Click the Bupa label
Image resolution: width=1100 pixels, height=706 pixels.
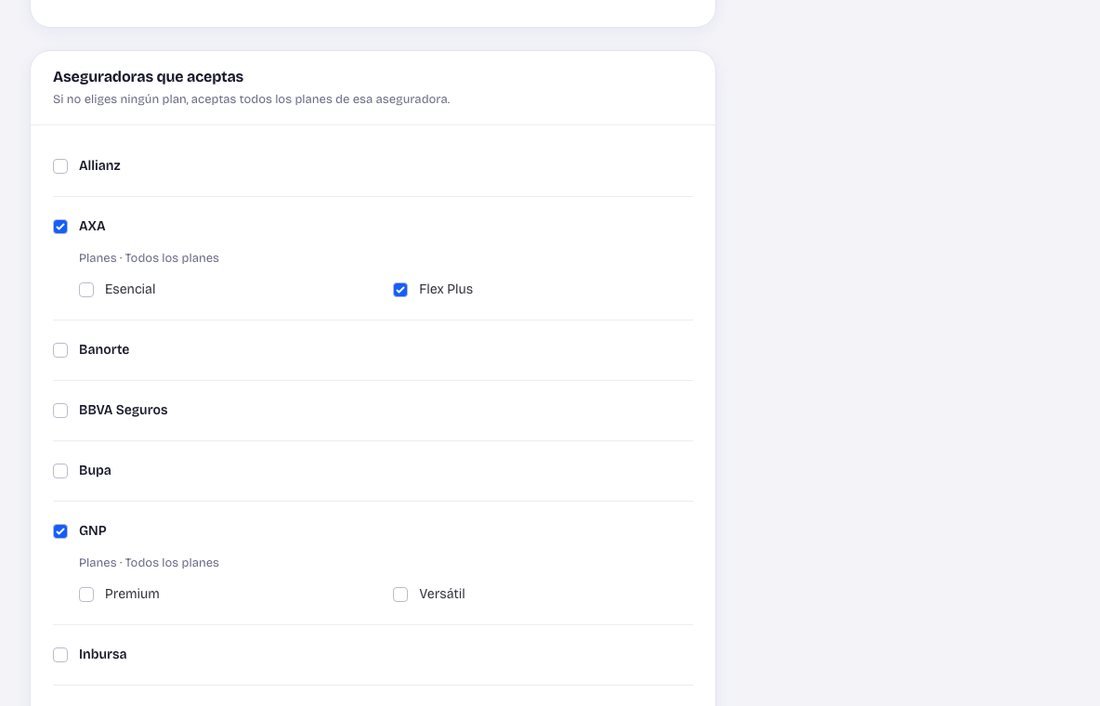click(95, 470)
